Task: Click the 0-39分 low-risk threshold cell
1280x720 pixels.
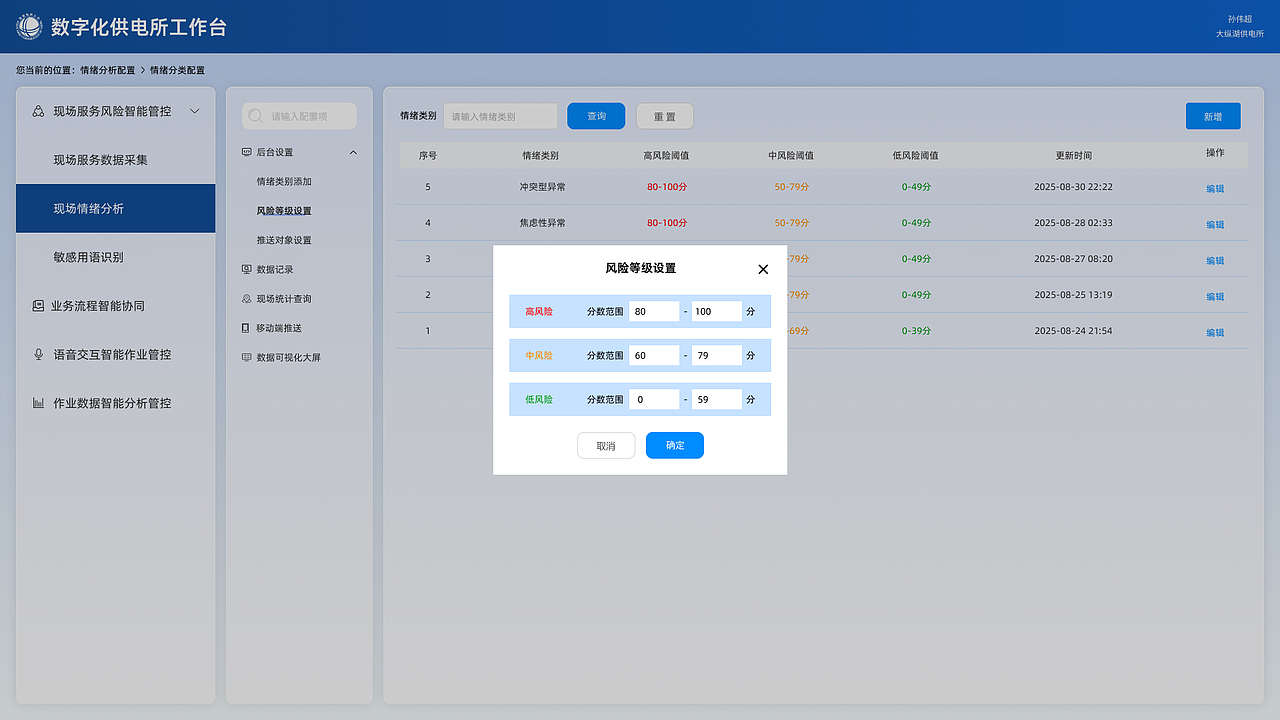Action: 916,331
